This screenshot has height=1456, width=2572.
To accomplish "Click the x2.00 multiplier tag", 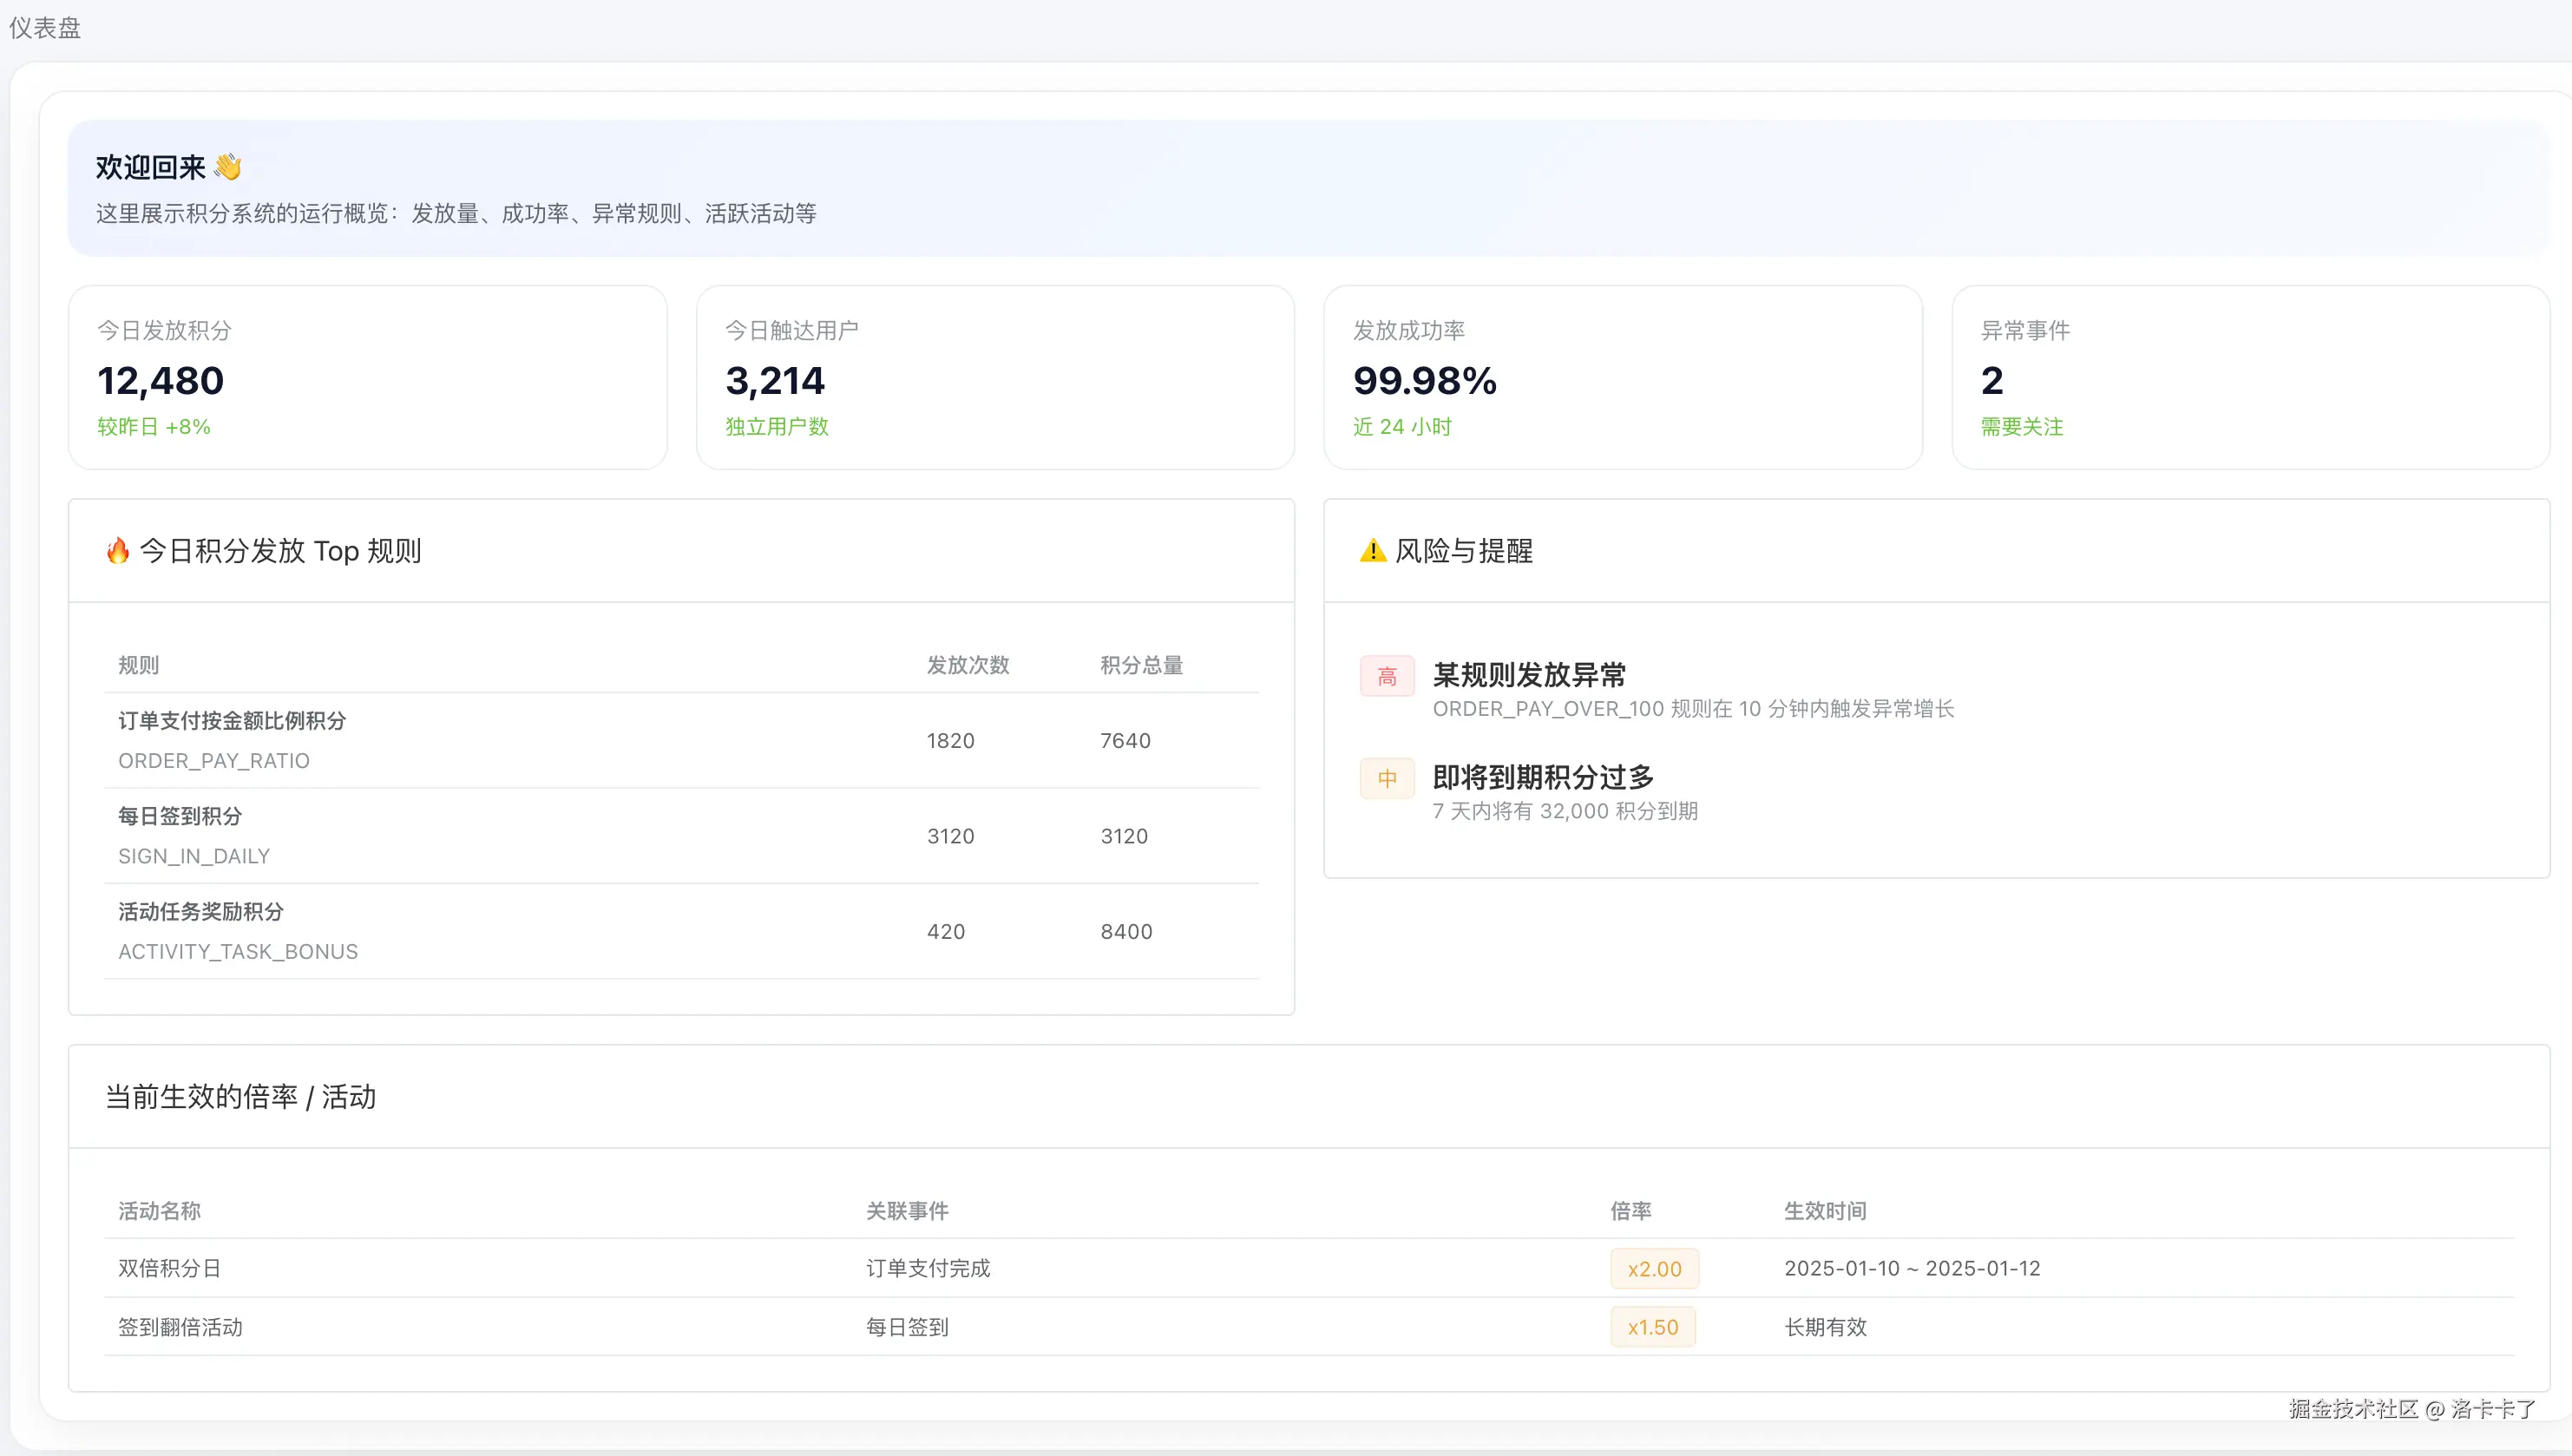I will [x=1654, y=1269].
